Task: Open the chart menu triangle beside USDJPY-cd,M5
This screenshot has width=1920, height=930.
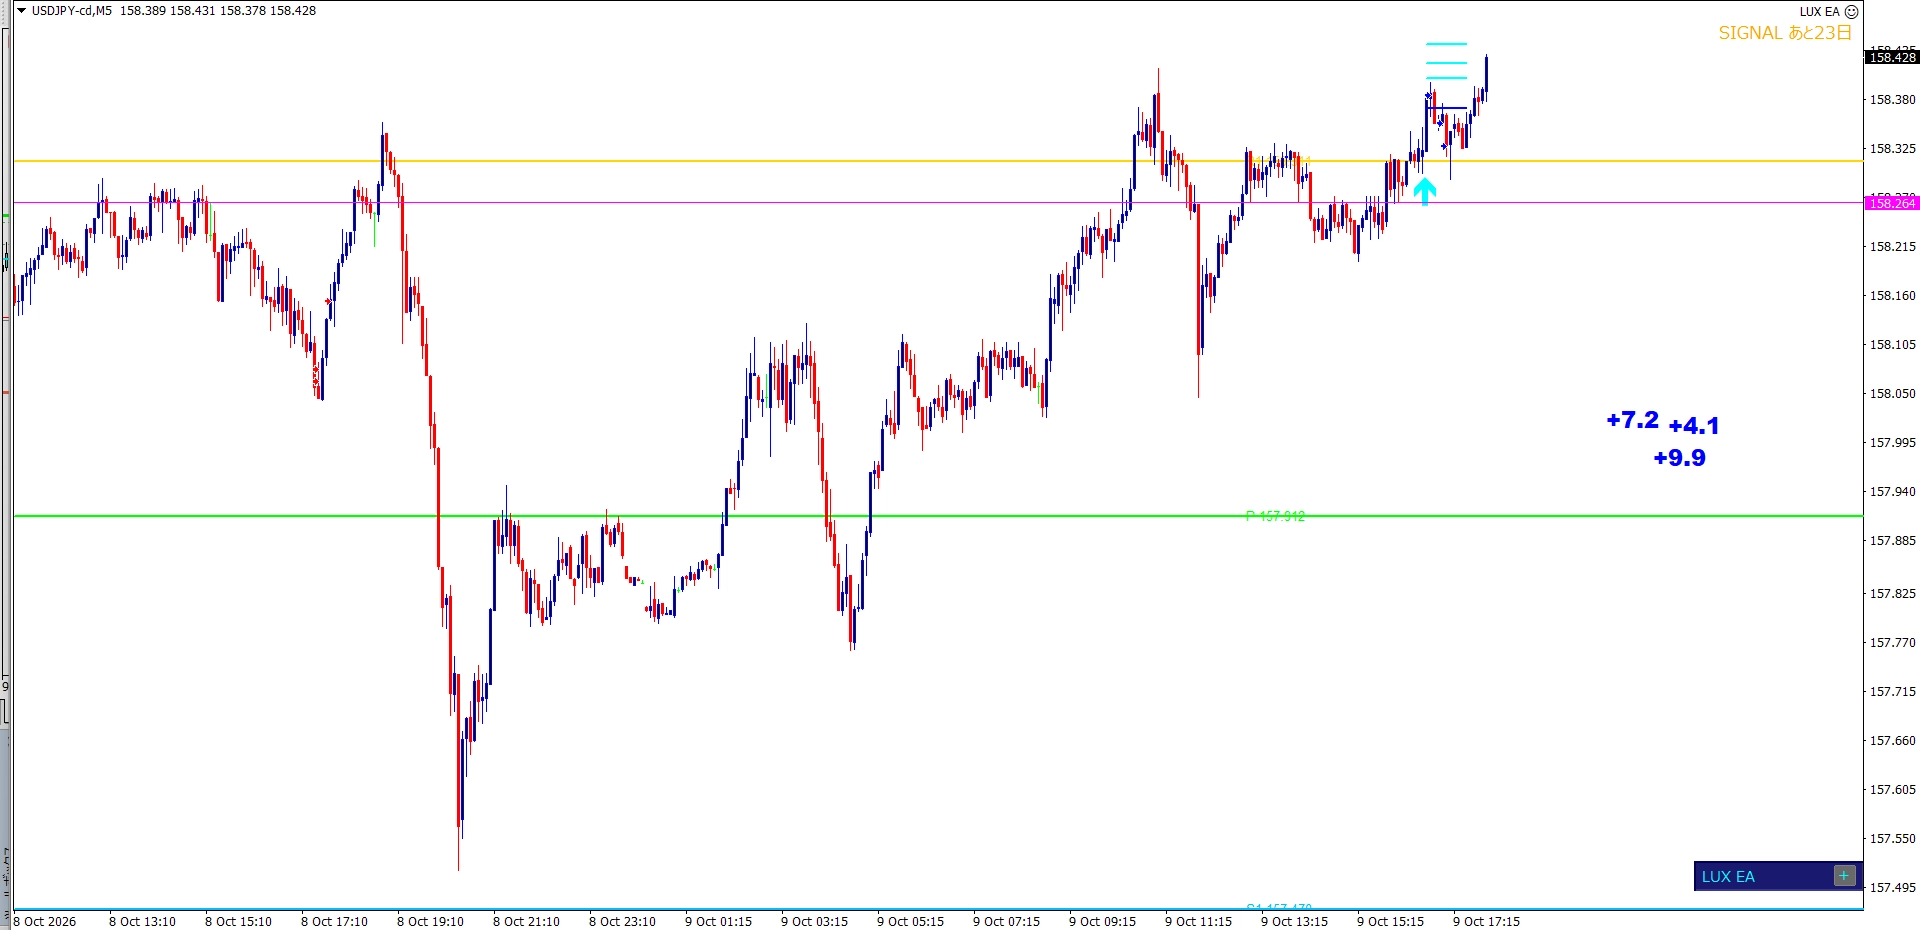Action: pyautogui.click(x=21, y=11)
